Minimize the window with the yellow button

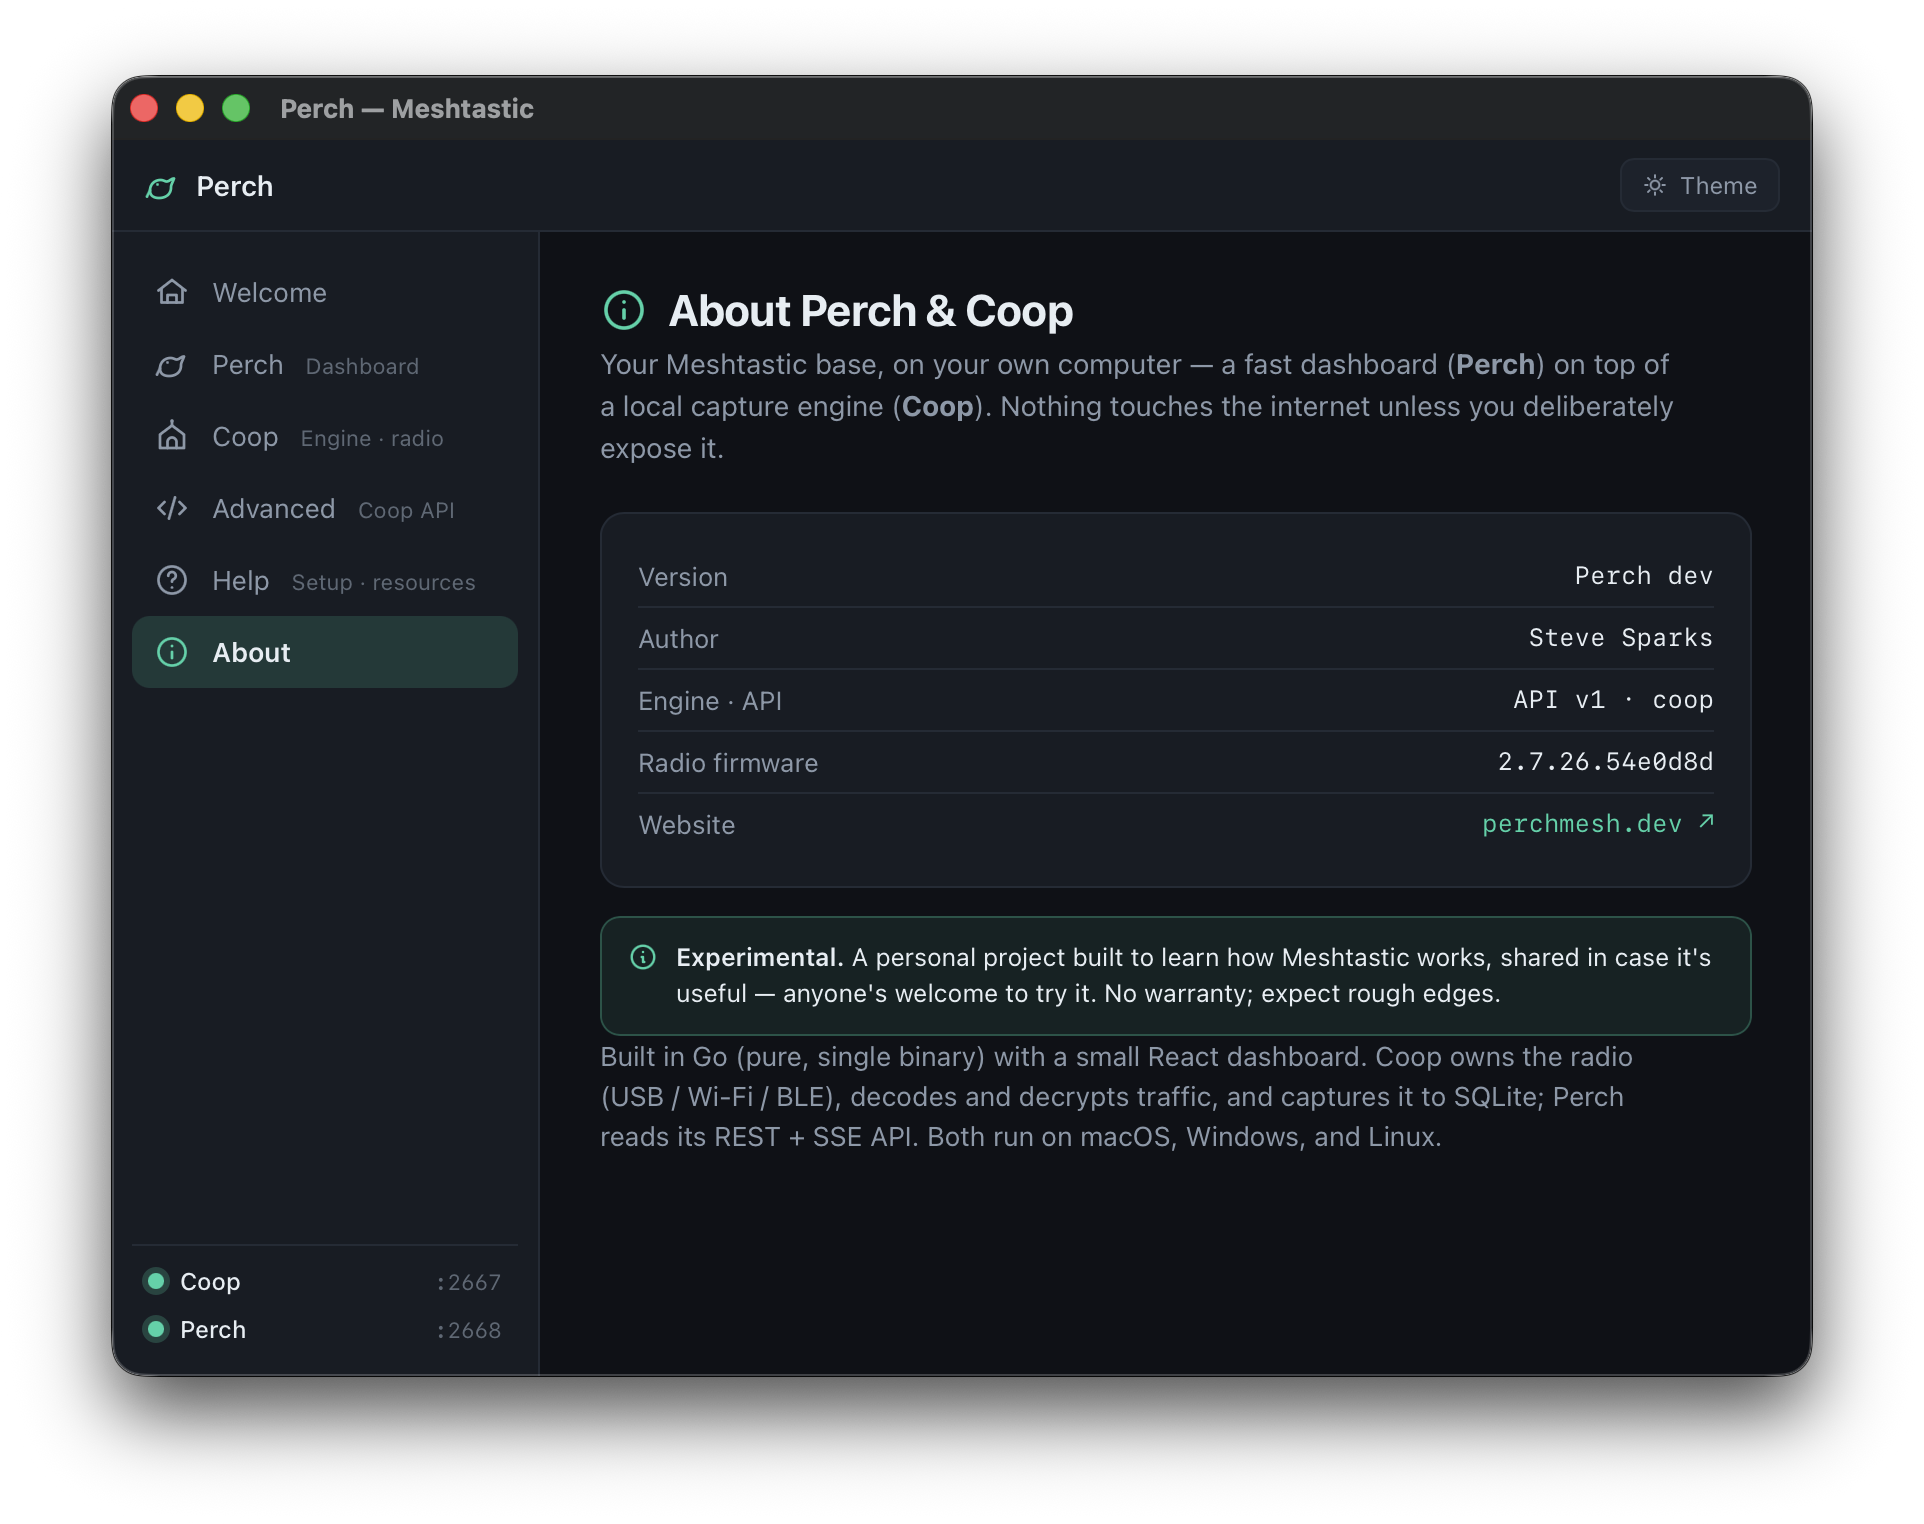(190, 108)
